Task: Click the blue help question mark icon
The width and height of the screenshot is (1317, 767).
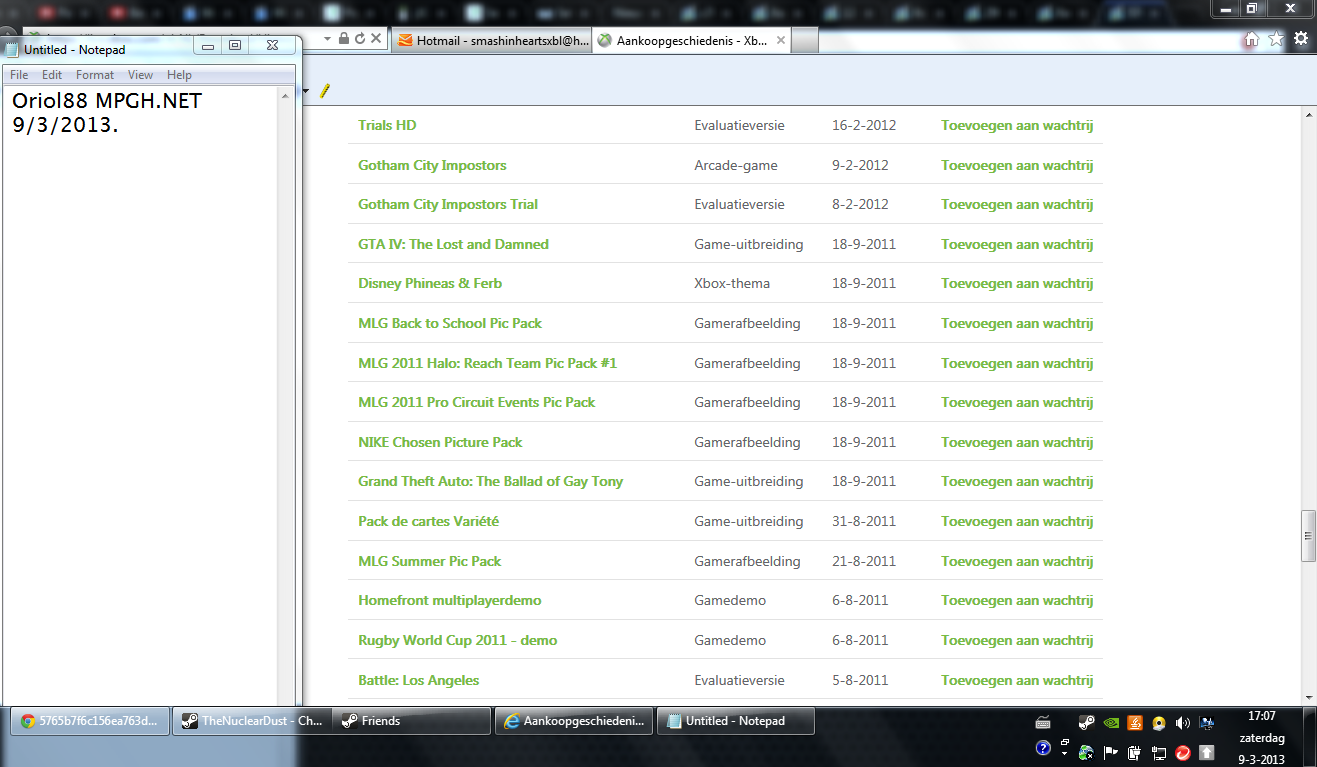Action: [x=1043, y=748]
